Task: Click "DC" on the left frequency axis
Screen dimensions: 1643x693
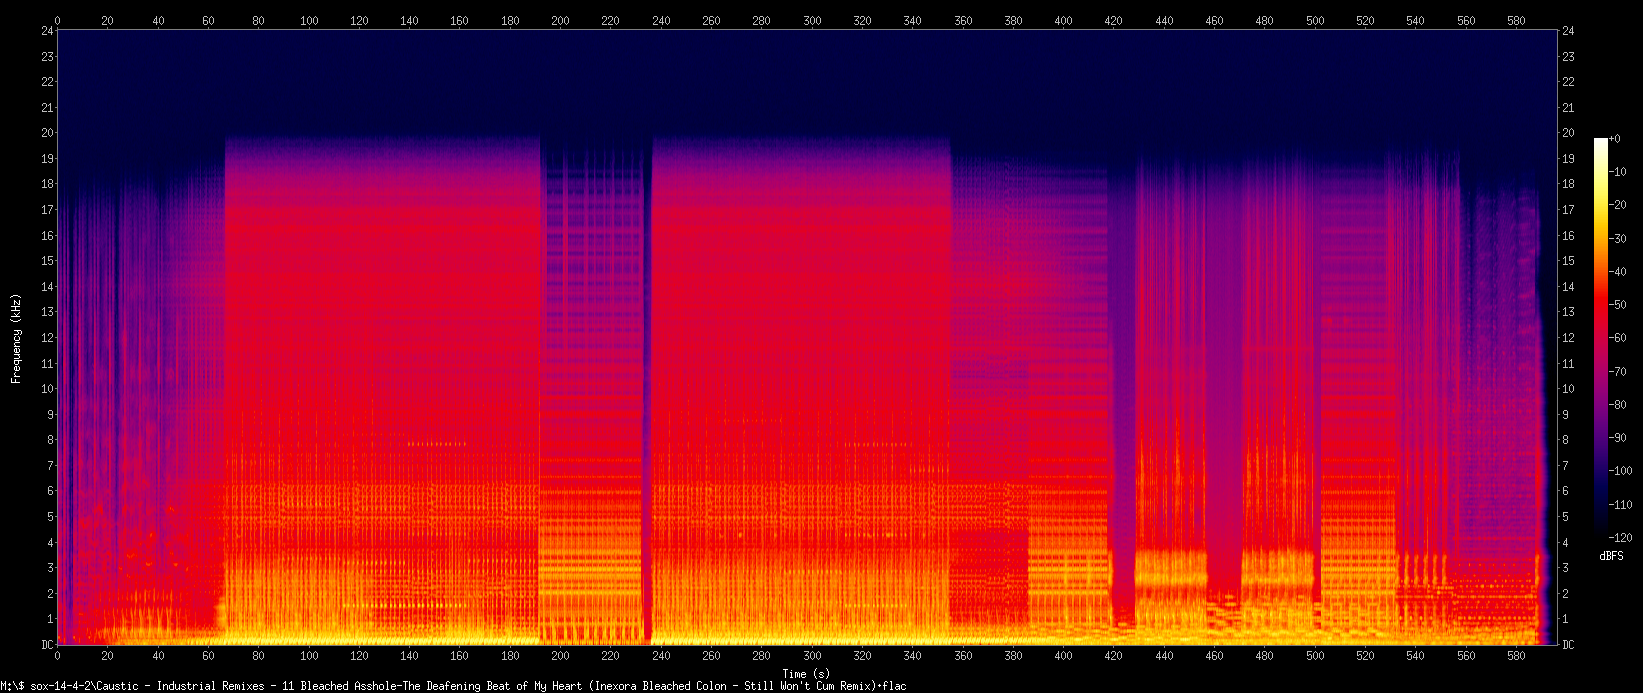Action: 45,645
